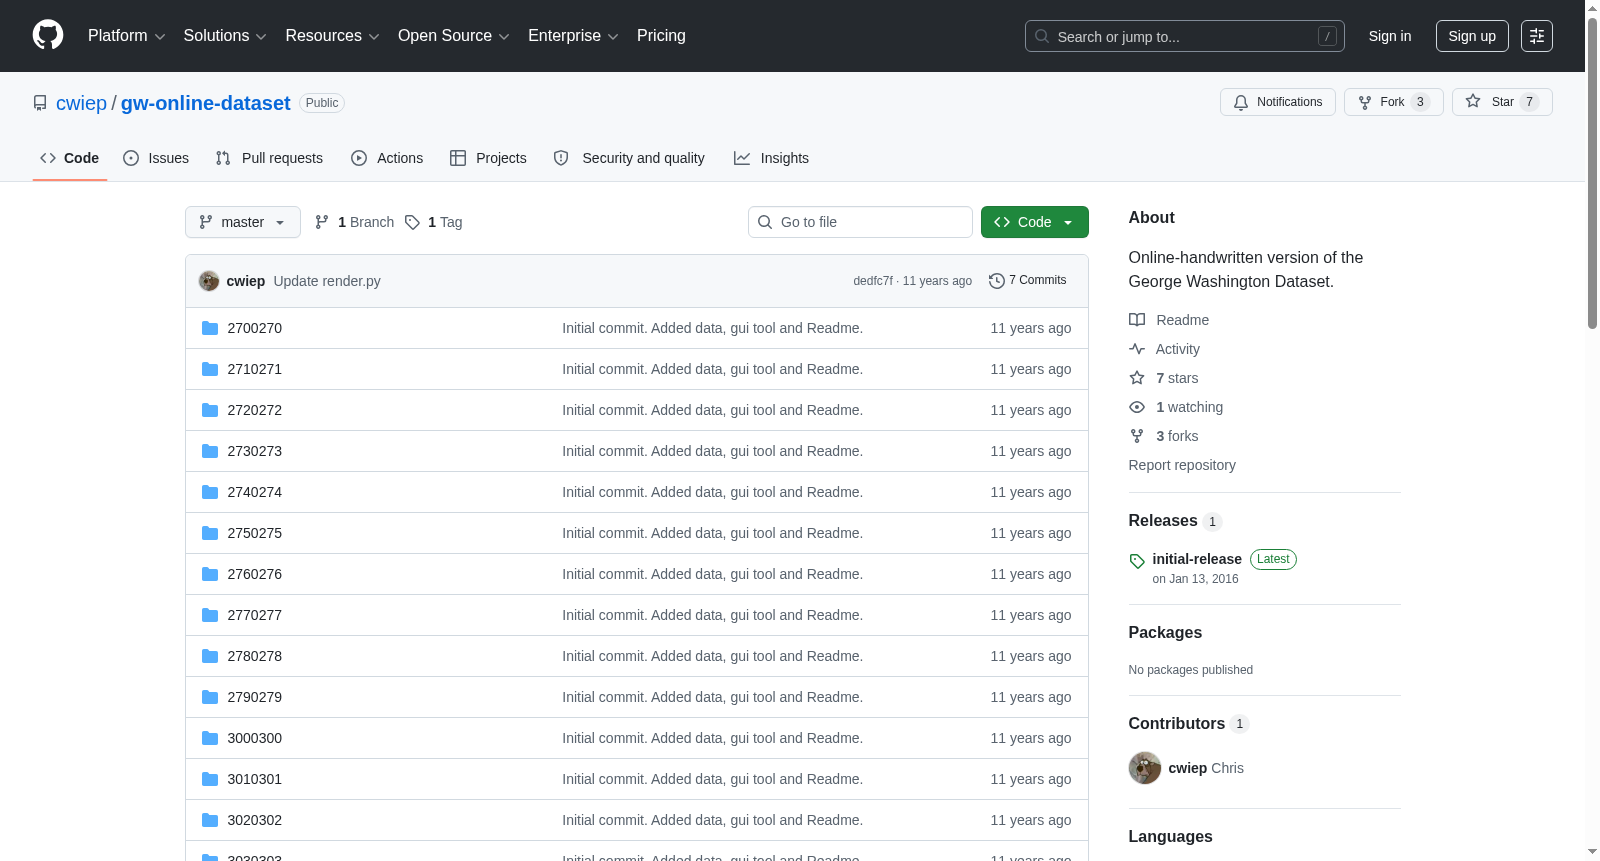The height and width of the screenshot is (861, 1600).
Task: Click the folder icon for 2710271
Action: coord(210,369)
